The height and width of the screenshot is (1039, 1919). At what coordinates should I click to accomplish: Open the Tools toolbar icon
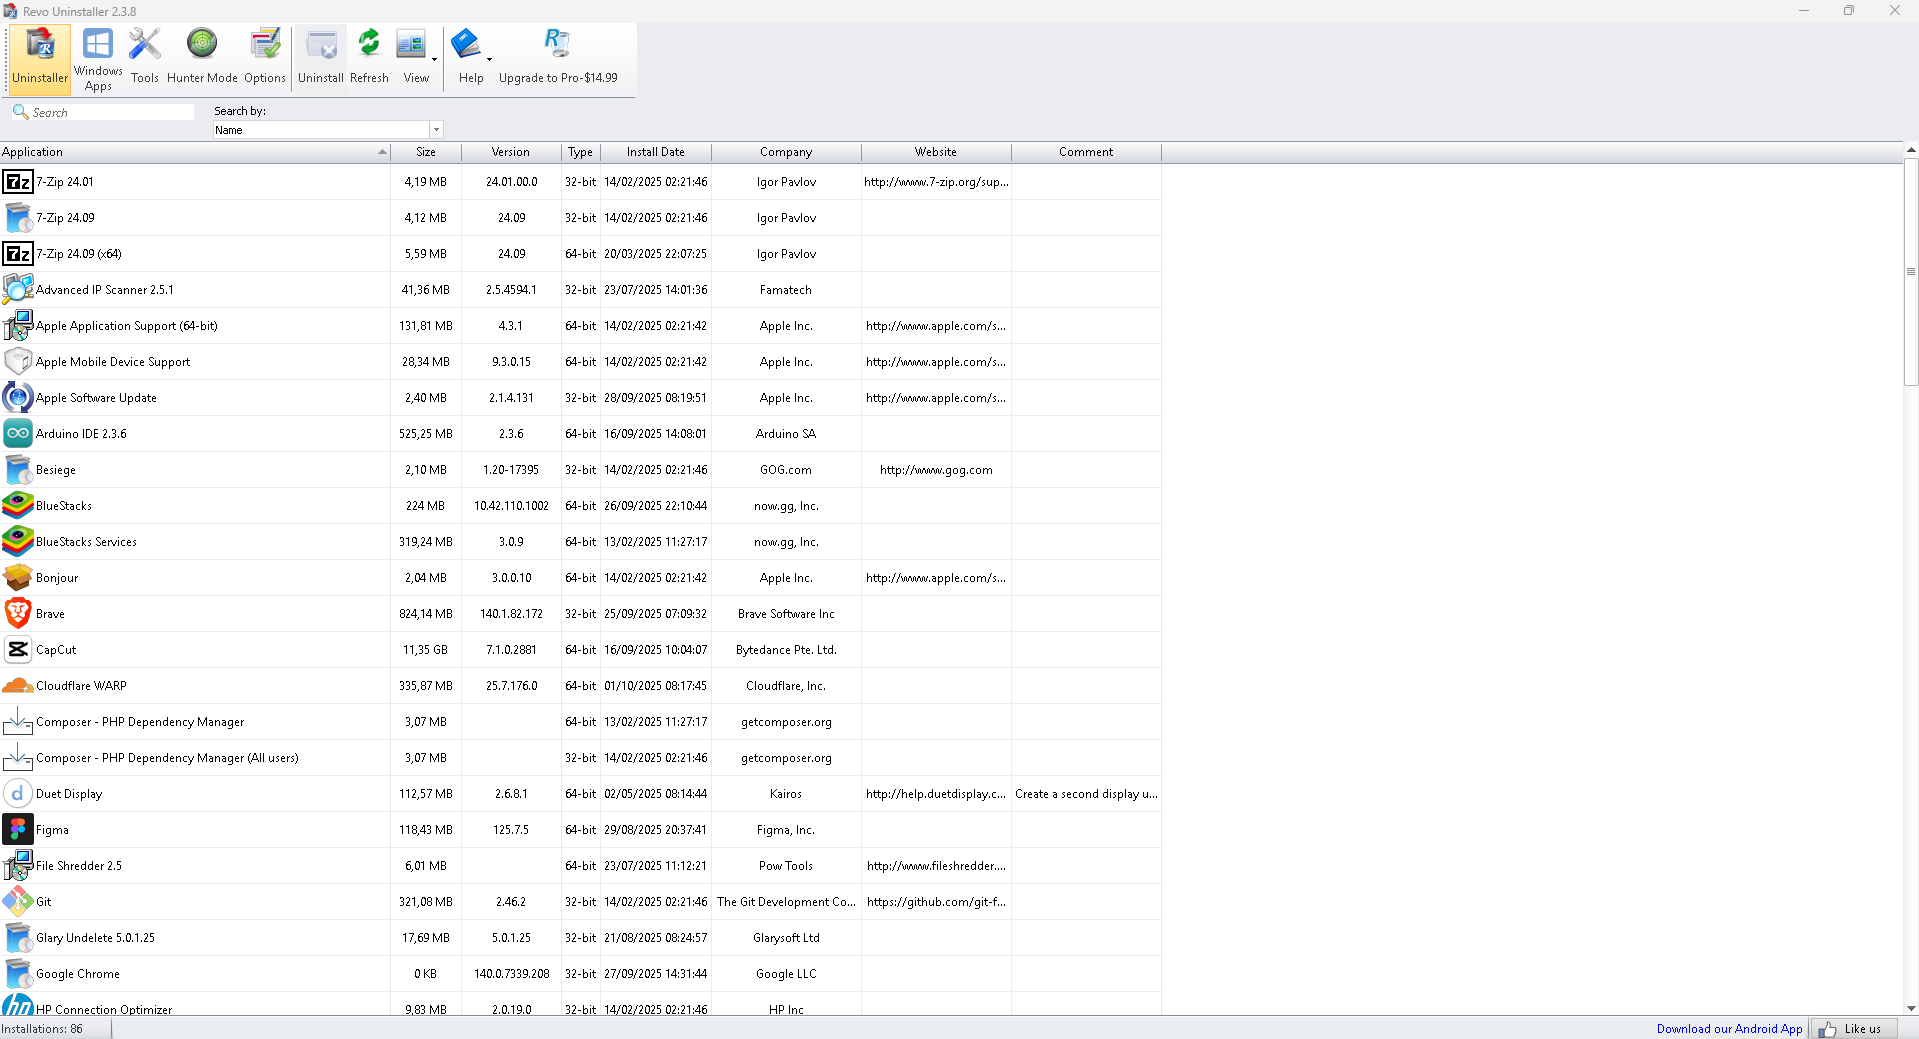pyautogui.click(x=145, y=58)
